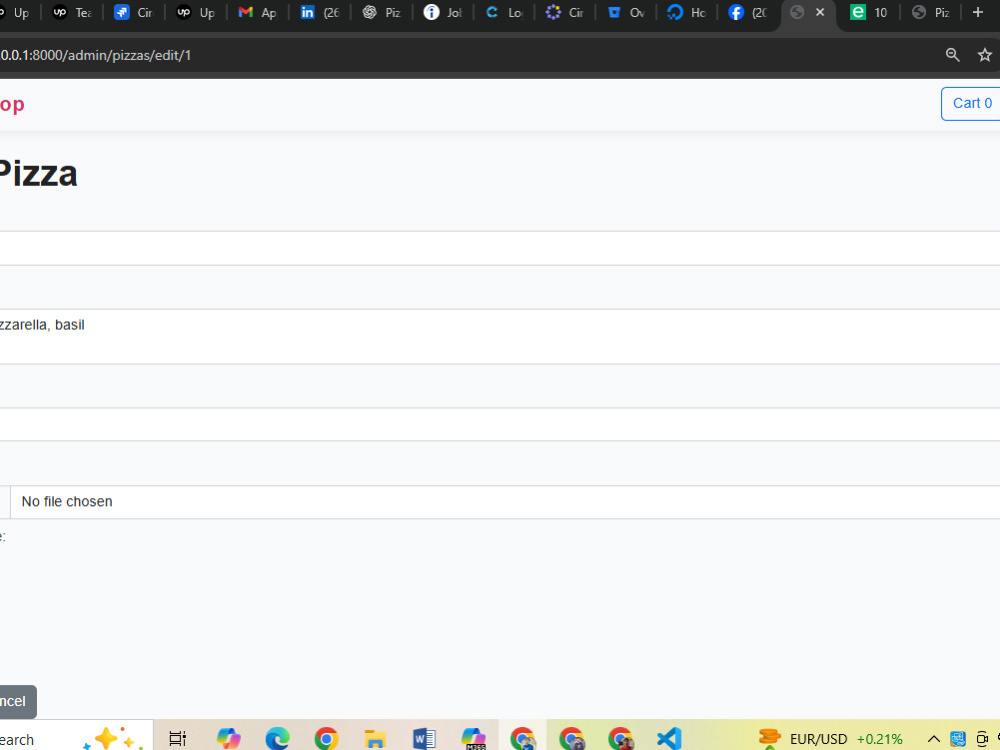
Task: Open the first Chrome icon on the taskbar
Action: coord(326,739)
